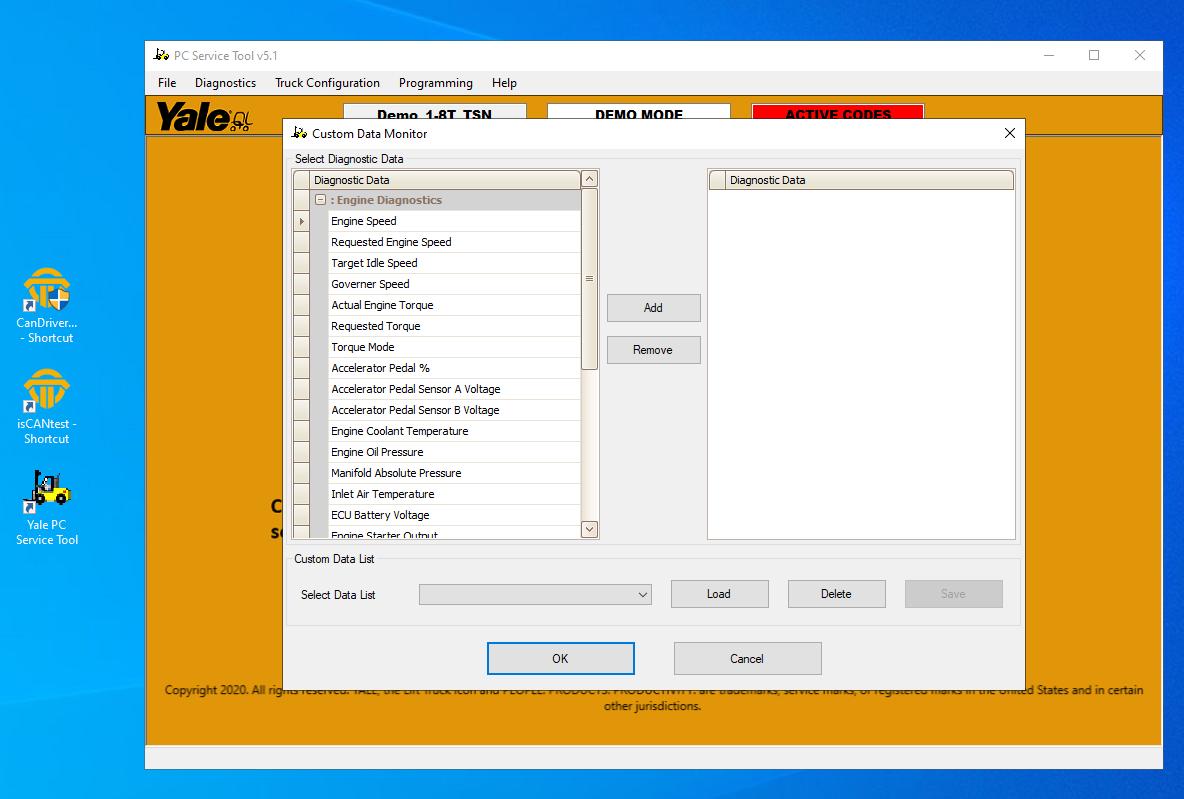1184x799 pixels.
Task: Select the Engine Coolant Temperature row
Action: point(400,430)
